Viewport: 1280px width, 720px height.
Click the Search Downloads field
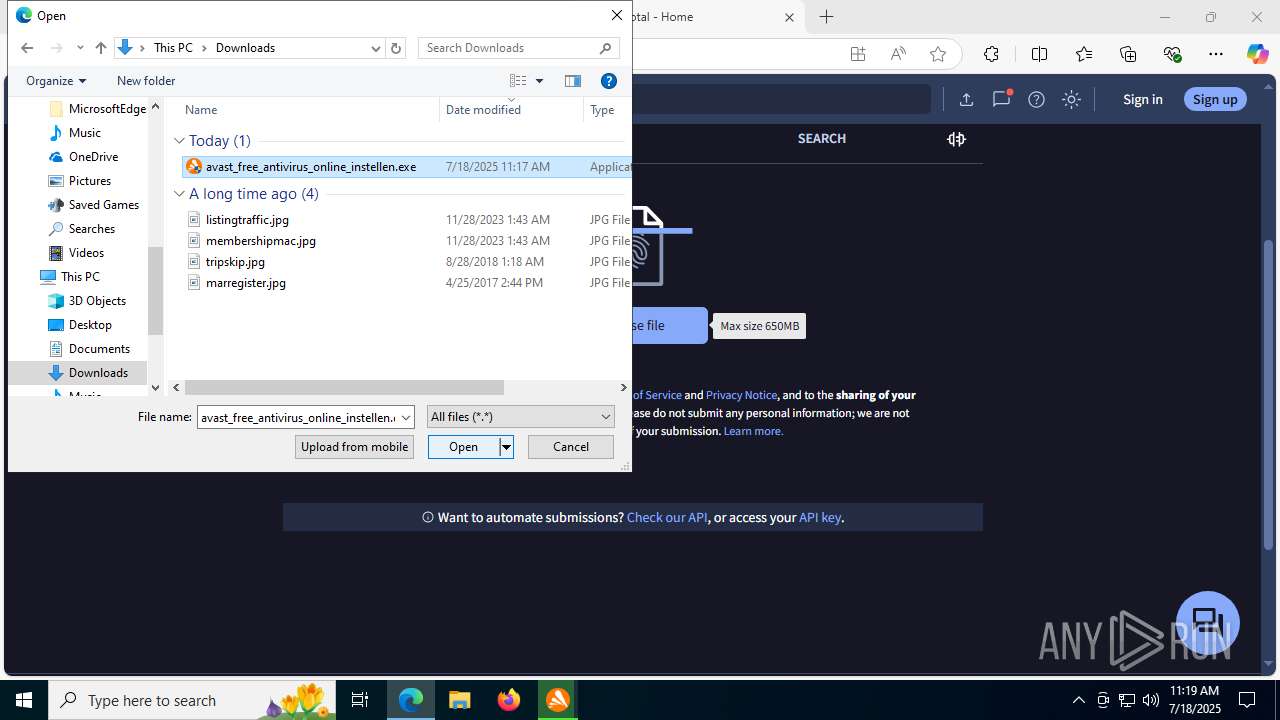519,48
